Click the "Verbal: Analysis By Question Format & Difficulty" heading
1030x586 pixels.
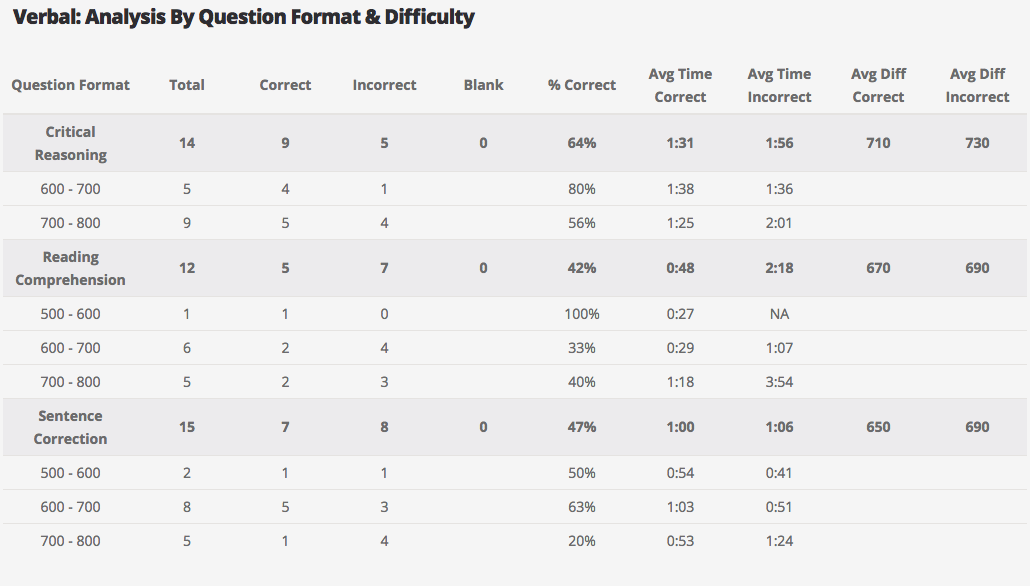coord(243,17)
